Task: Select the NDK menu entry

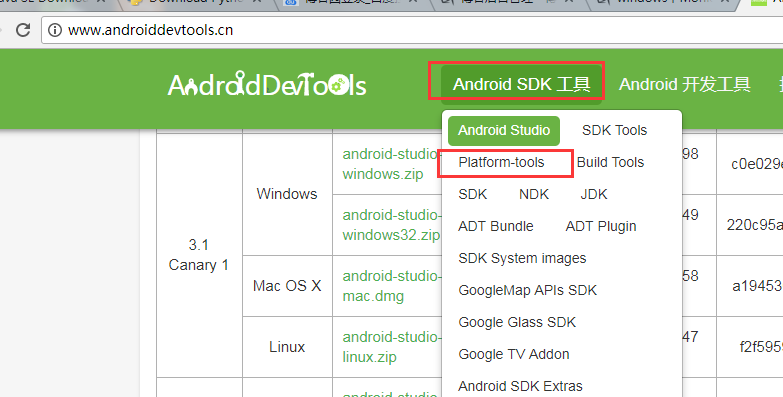Action: [534, 194]
